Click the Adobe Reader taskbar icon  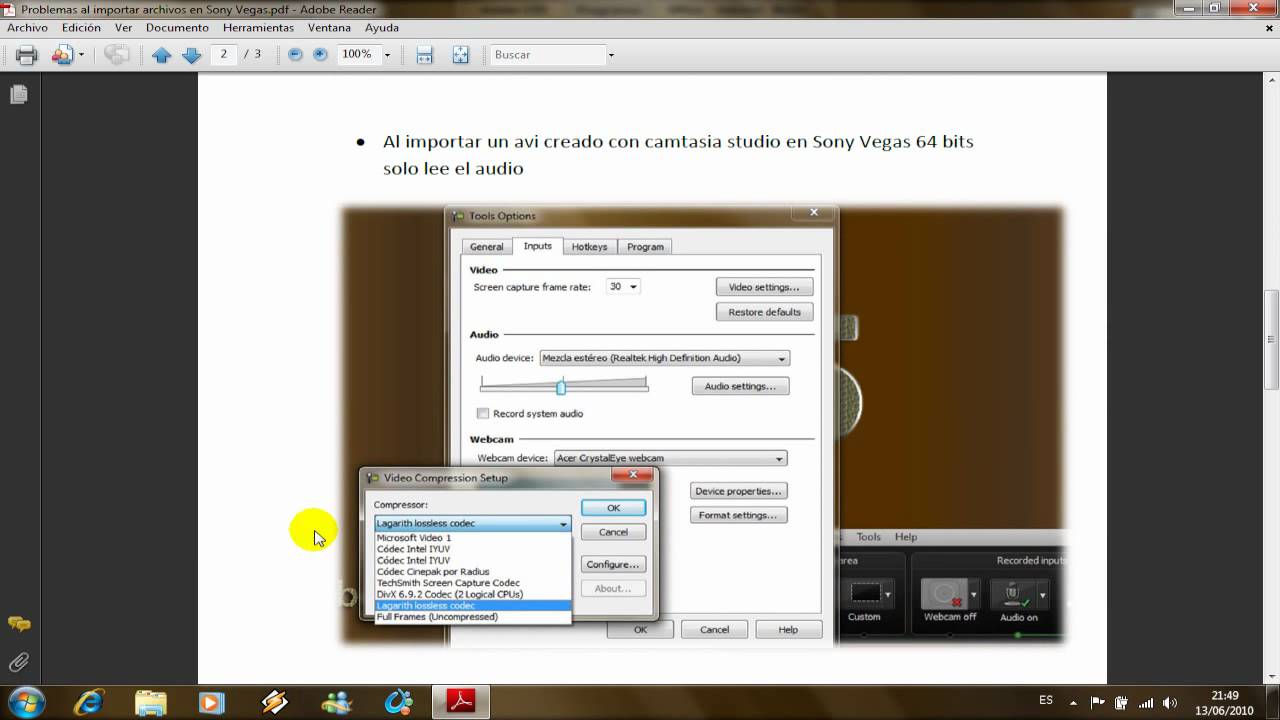pos(461,702)
